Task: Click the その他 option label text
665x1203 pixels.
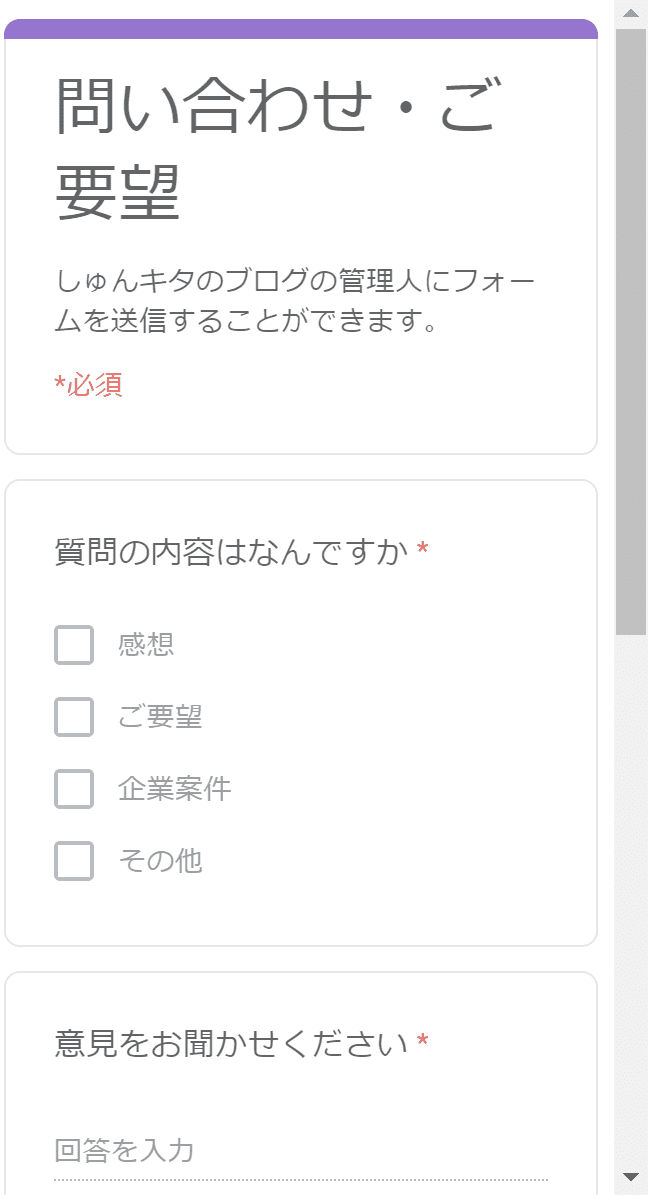Action: [160, 861]
